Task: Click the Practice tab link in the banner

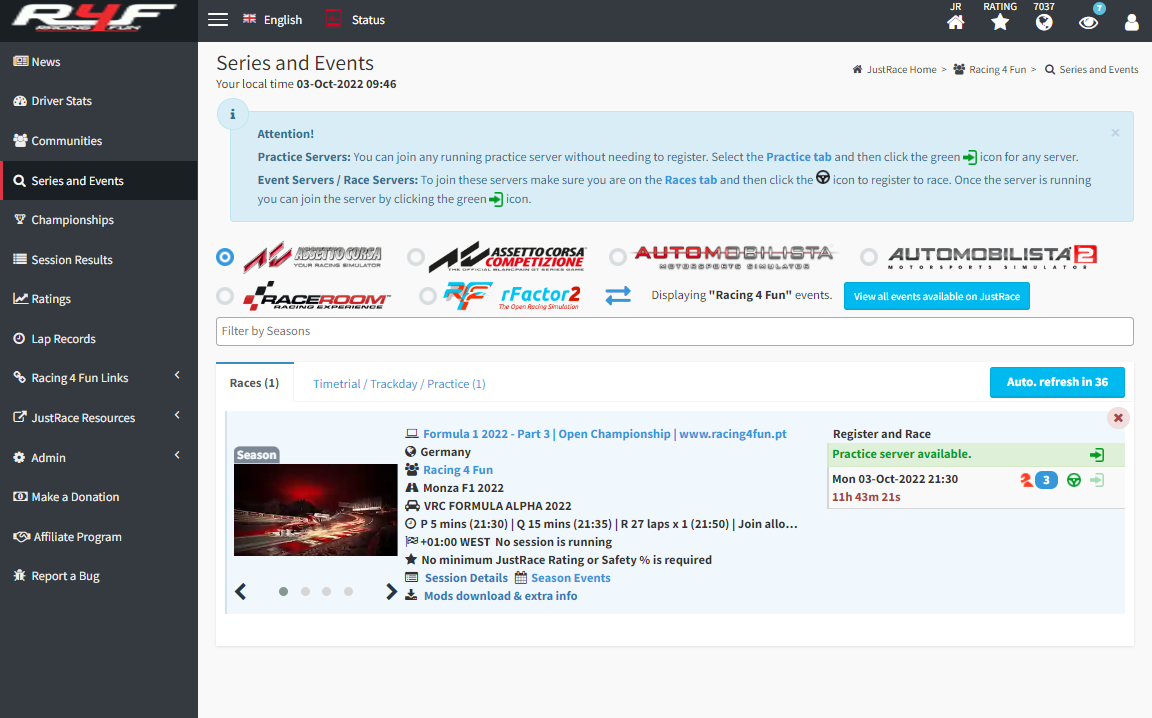Action: (799, 157)
